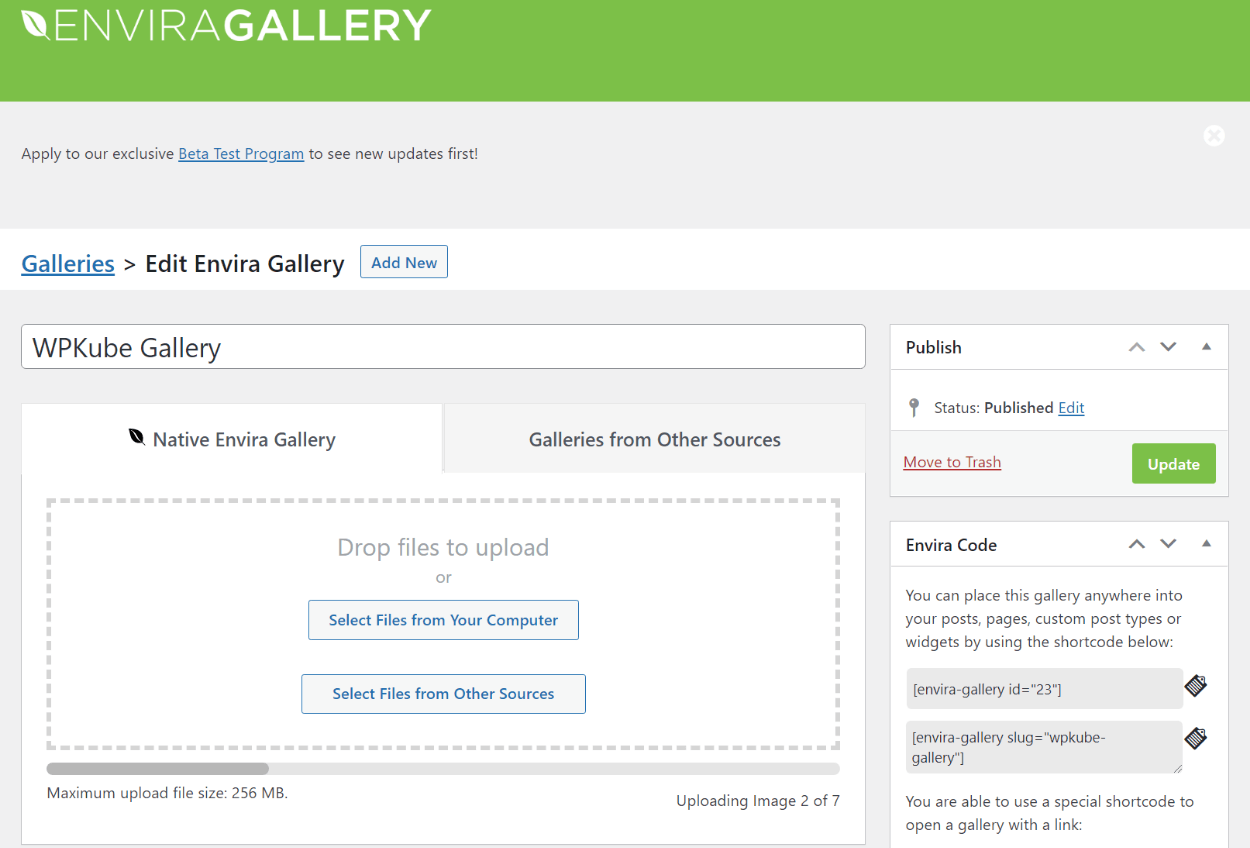Move gallery to Trash

952,462
